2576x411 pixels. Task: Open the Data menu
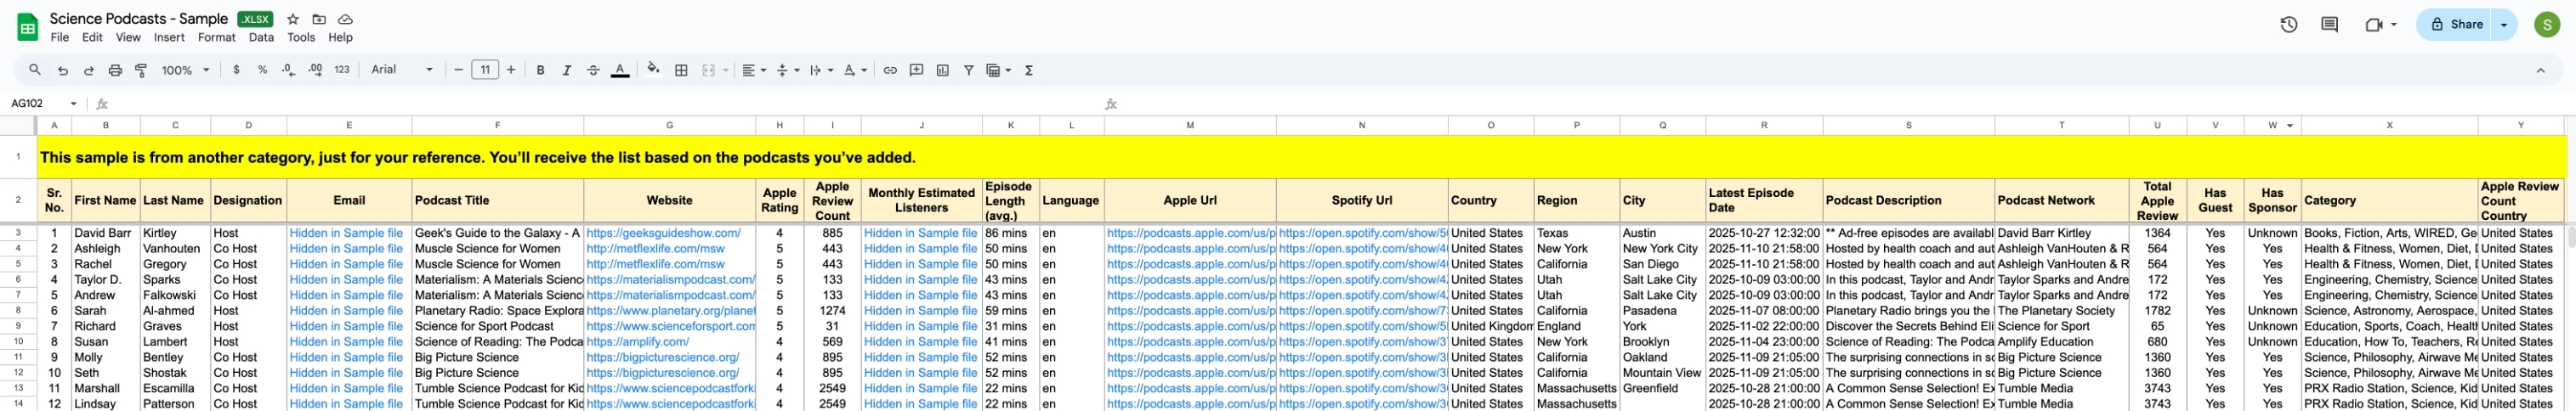click(x=261, y=37)
